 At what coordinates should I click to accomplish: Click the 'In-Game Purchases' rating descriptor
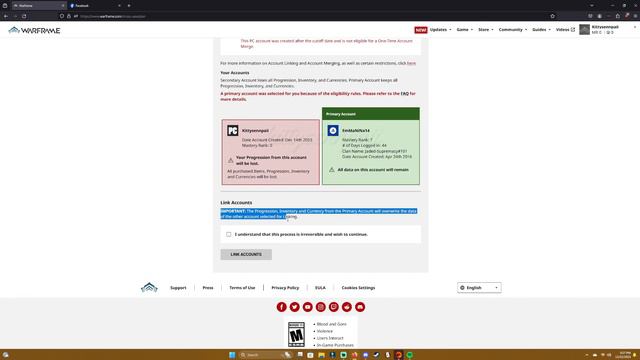coord(335,345)
